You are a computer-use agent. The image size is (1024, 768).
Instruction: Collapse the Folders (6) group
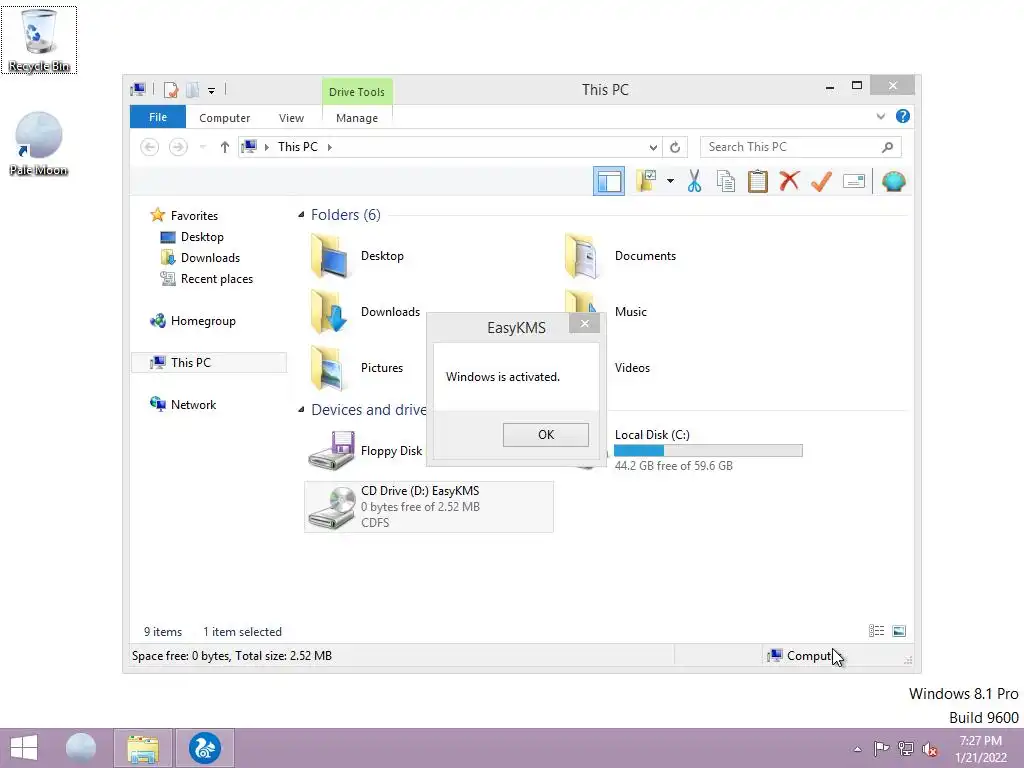301,215
